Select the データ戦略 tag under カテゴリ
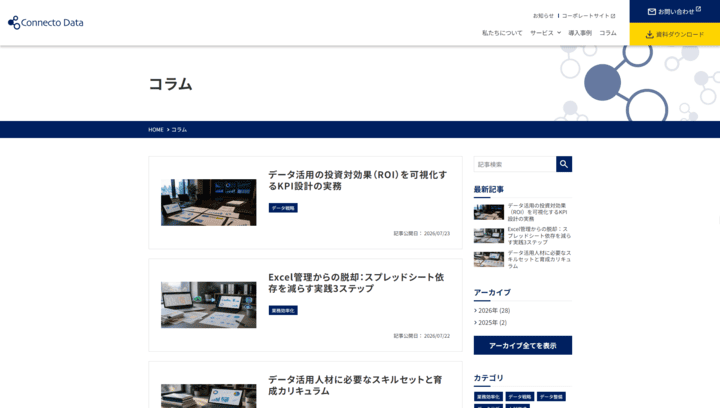The image size is (720, 408). tap(520, 397)
